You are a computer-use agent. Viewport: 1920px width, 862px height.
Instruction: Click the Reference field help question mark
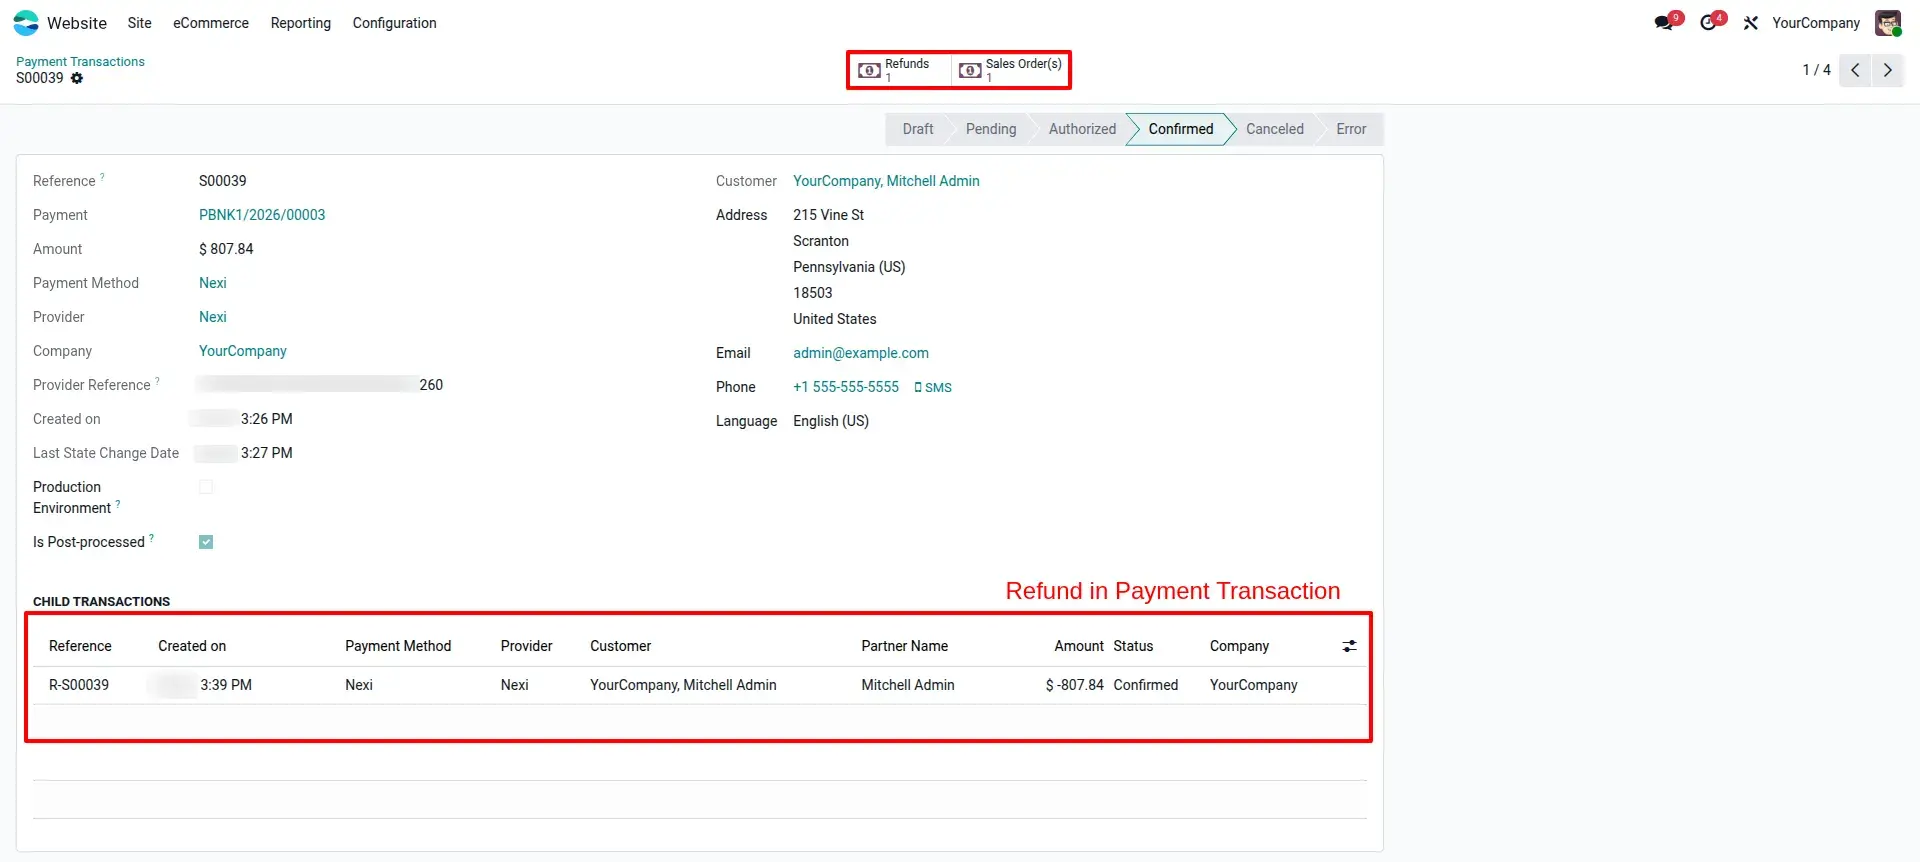tap(102, 177)
